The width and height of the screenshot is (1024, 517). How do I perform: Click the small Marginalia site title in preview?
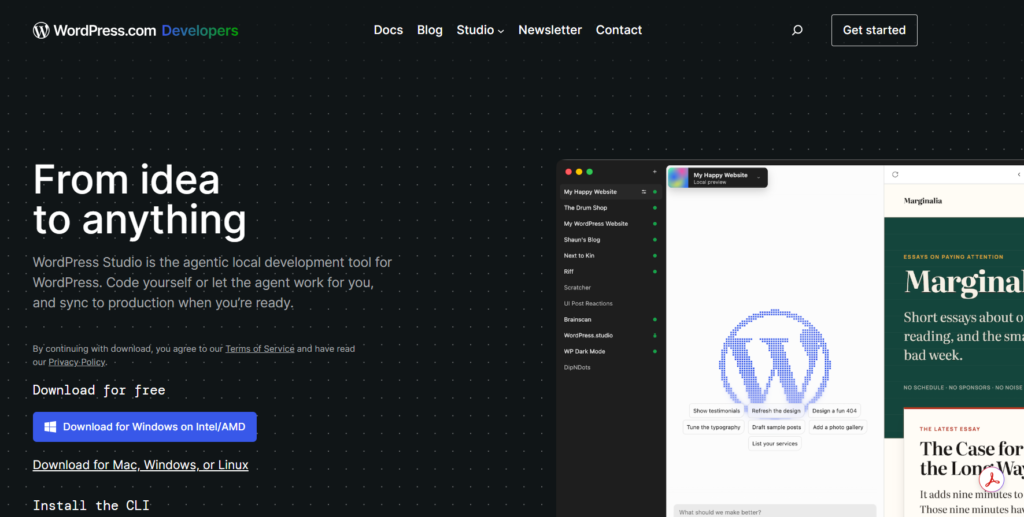[923, 201]
